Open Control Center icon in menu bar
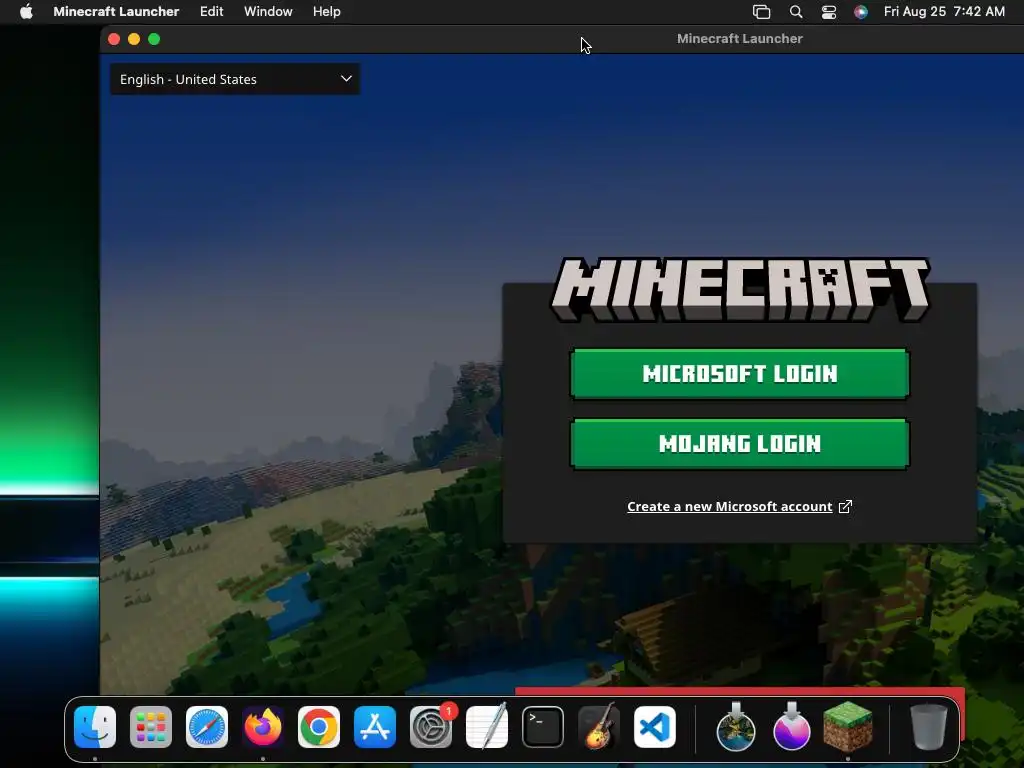This screenshot has width=1024, height=768. (x=829, y=12)
